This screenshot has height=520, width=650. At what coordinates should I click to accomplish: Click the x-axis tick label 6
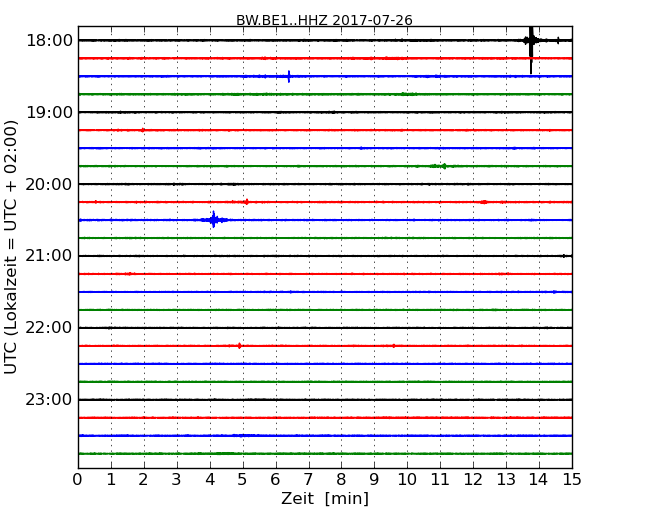pyautogui.click(x=275, y=479)
